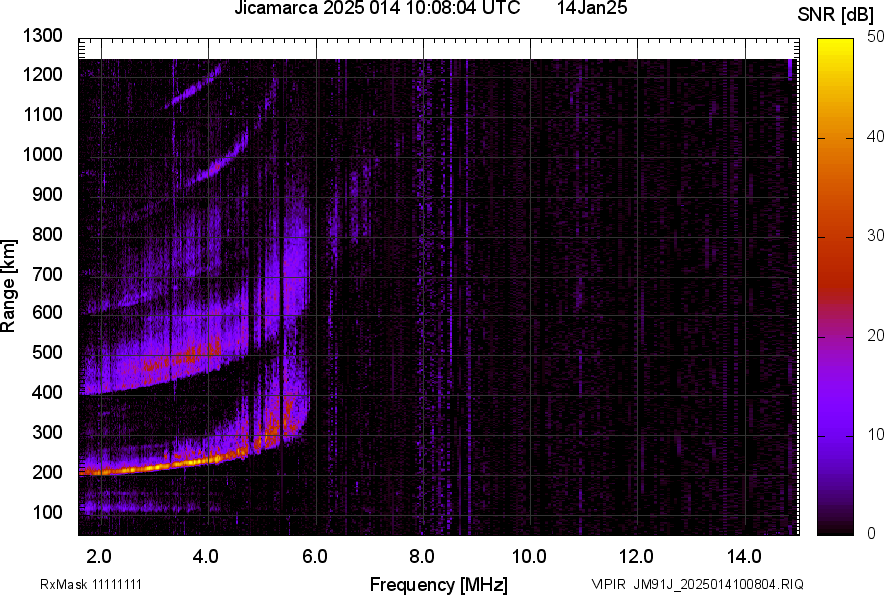Click the range tick label '100'
This screenshot has width=884, height=595.
point(47,512)
